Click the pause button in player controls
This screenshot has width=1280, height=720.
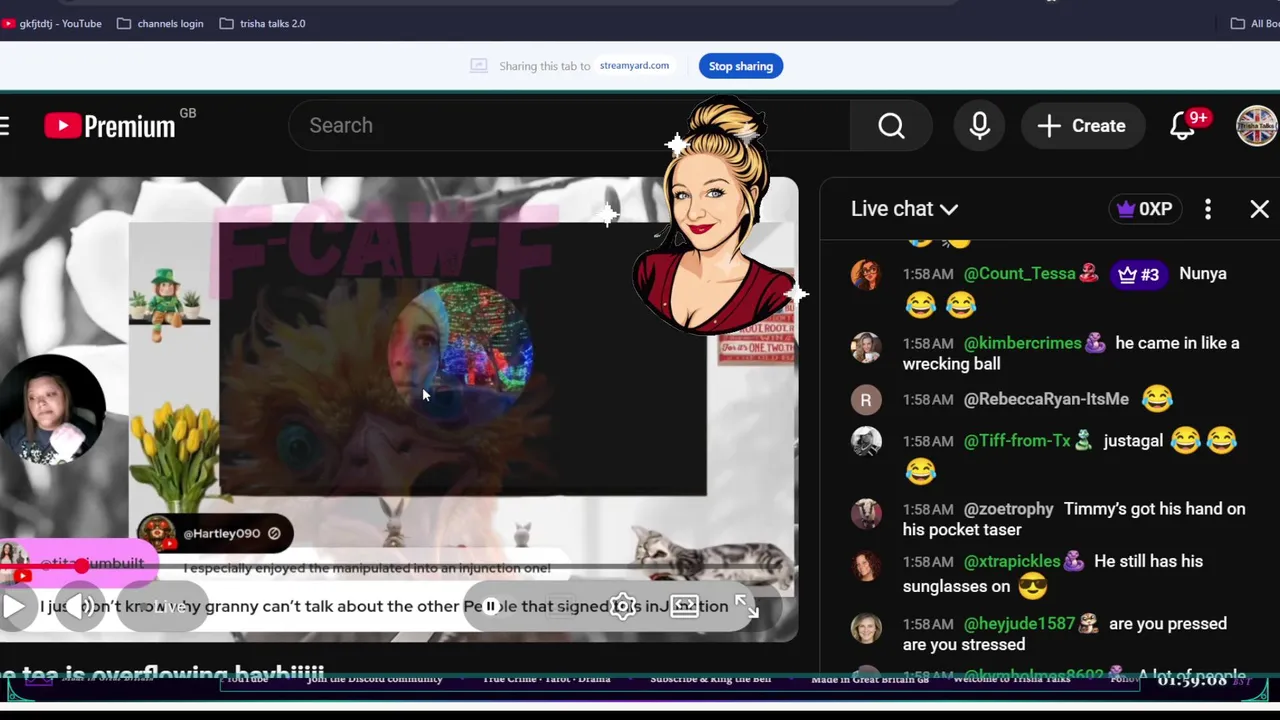pos(490,606)
